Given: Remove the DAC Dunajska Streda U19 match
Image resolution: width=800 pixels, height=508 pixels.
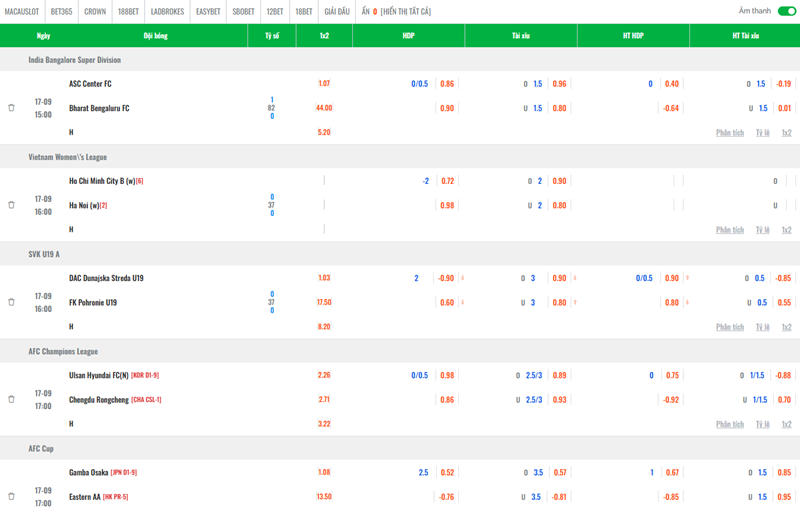Looking at the screenshot, I should click(x=11, y=302).
